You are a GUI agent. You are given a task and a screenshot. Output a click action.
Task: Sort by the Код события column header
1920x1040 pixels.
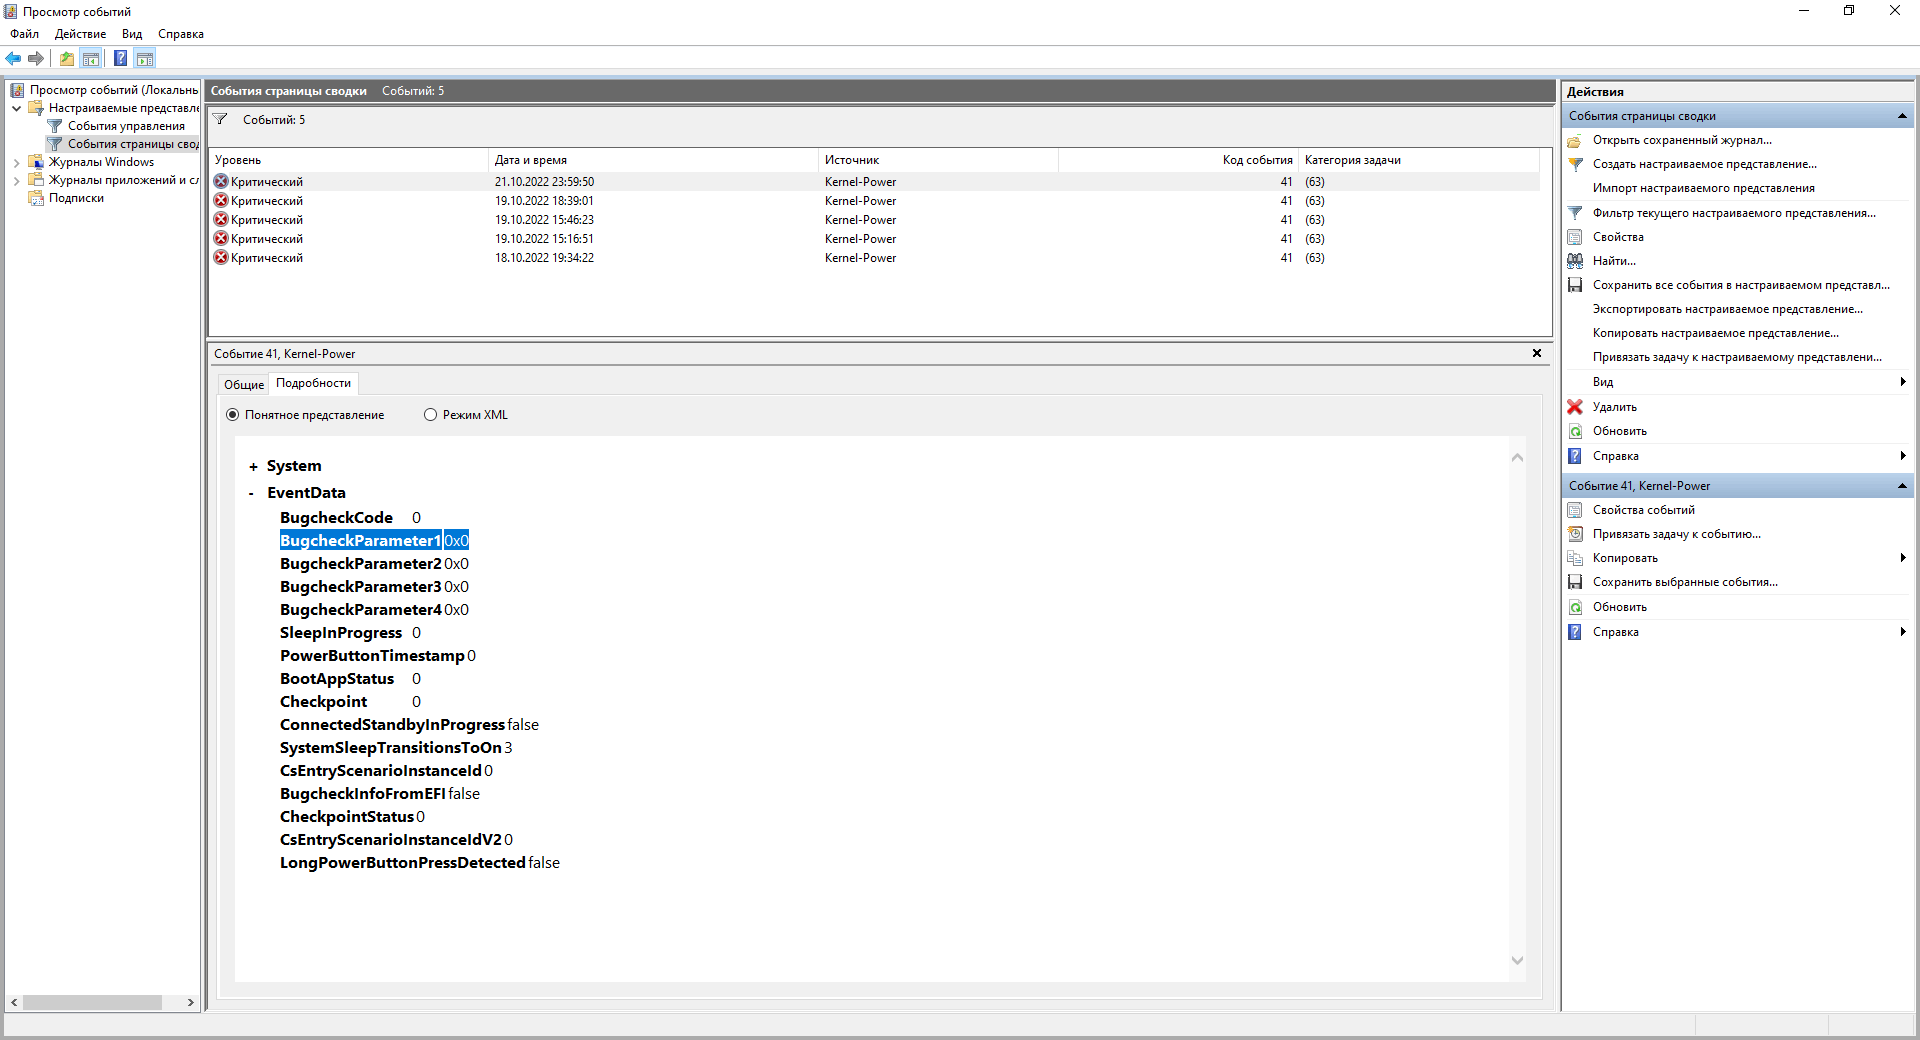(x=1178, y=160)
